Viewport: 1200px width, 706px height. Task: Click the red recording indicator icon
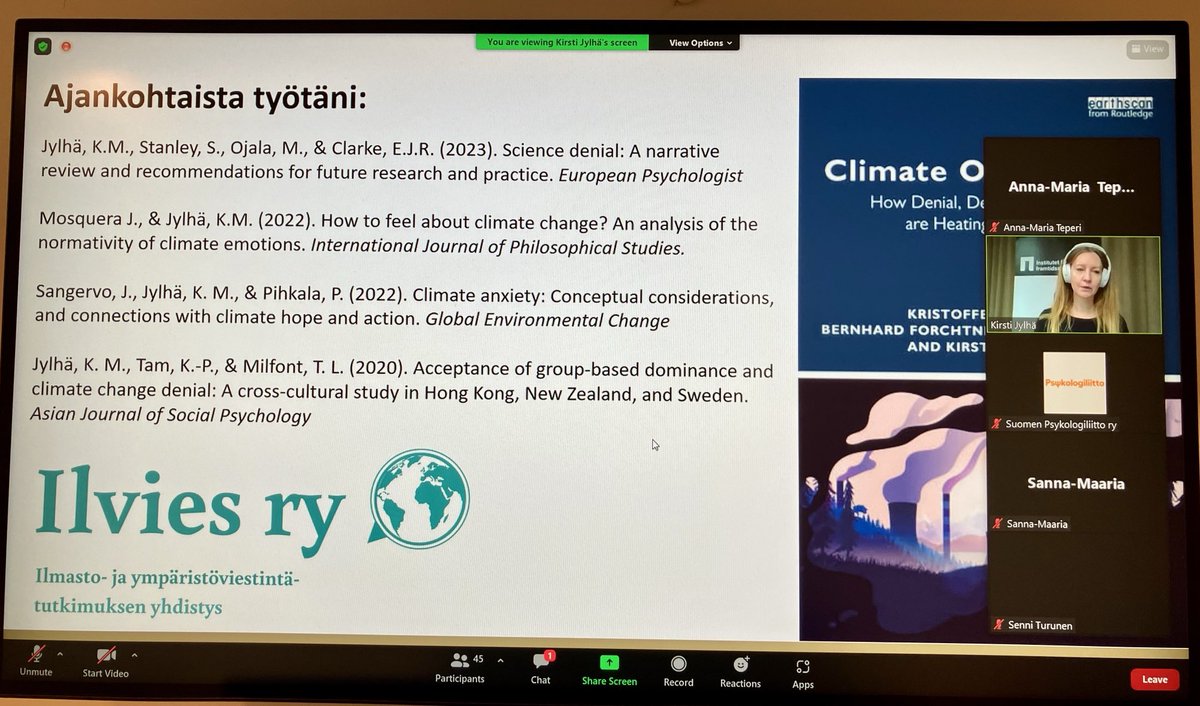67,46
